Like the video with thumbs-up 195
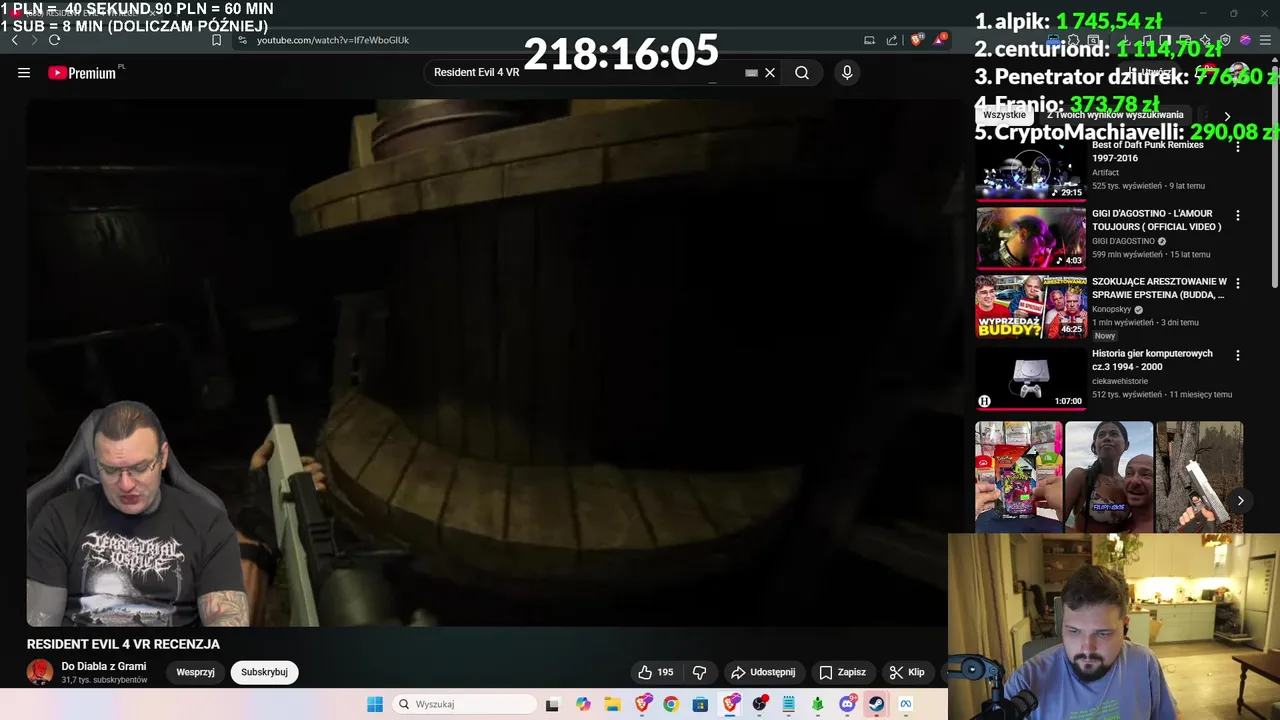Image resolution: width=1280 pixels, height=720 pixels. 656,672
